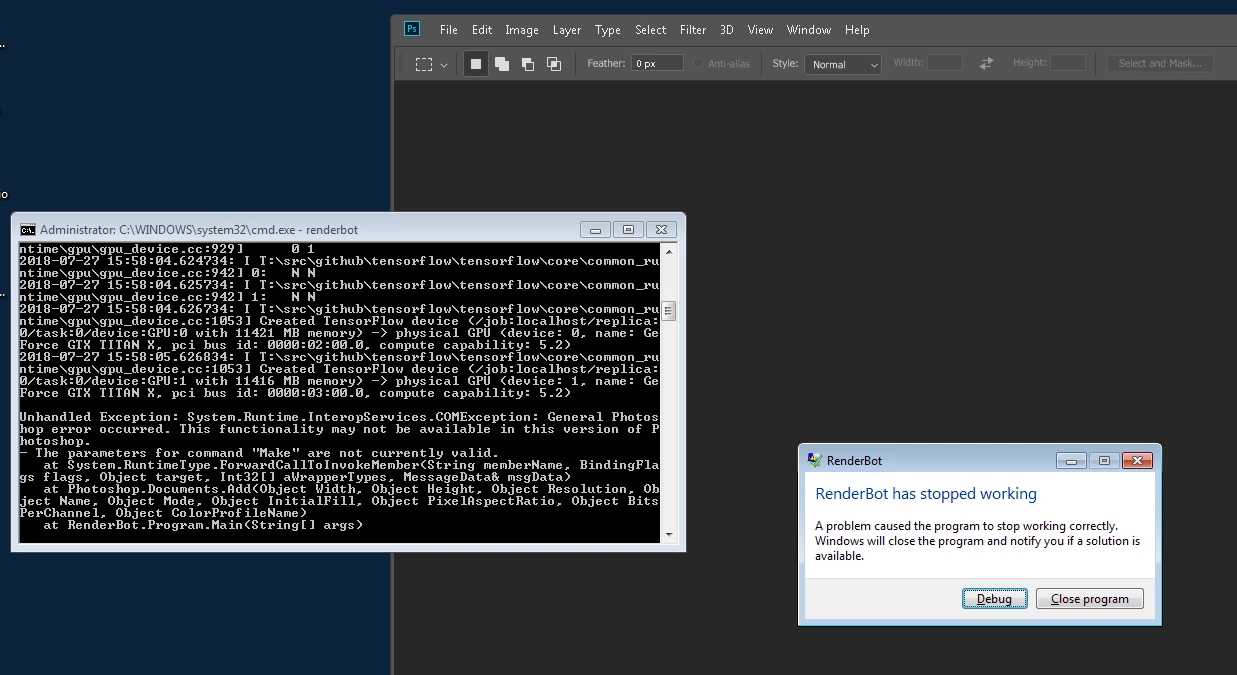Click Close program in RenderBot dialog
The height and width of the screenshot is (675, 1237).
[x=1089, y=599]
